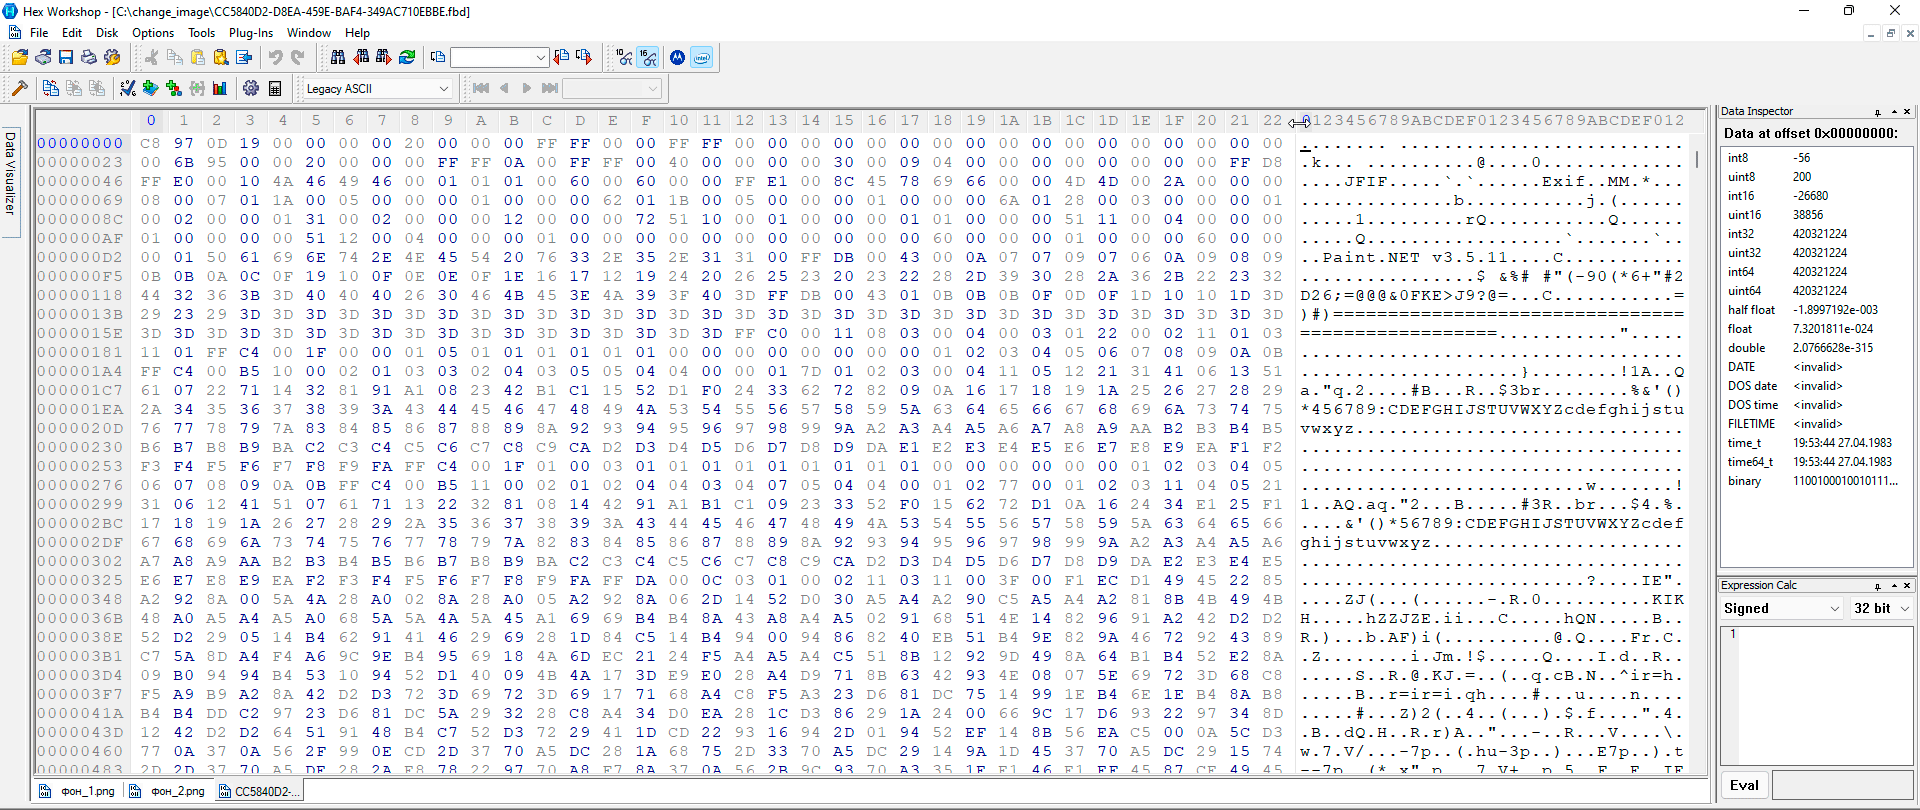Open the Paste Special clipboard icon

pos(221,58)
